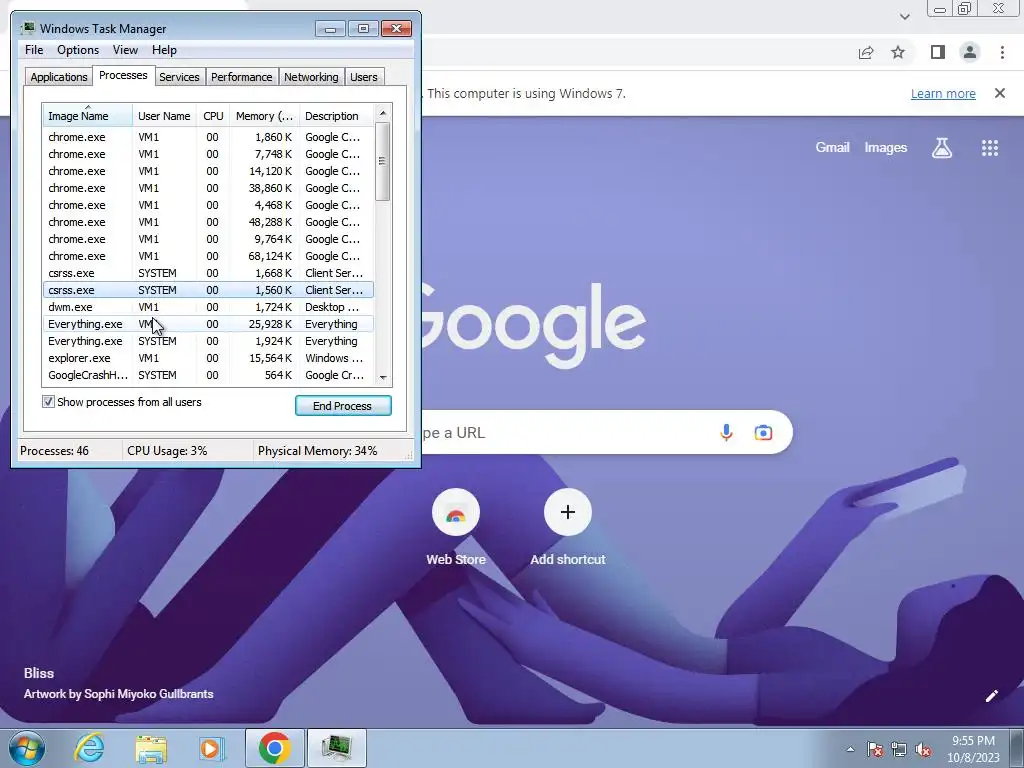The width and height of the screenshot is (1024, 768).
Task: Uncheck Show processes from all users
Action: point(48,402)
